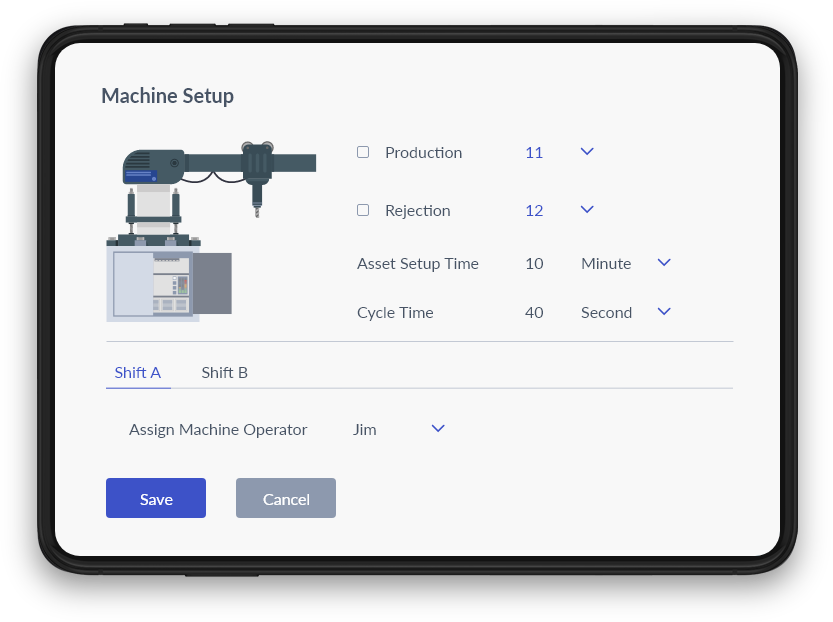Select the Rejection value 12
This screenshot has width=833, height=622.
pos(534,211)
